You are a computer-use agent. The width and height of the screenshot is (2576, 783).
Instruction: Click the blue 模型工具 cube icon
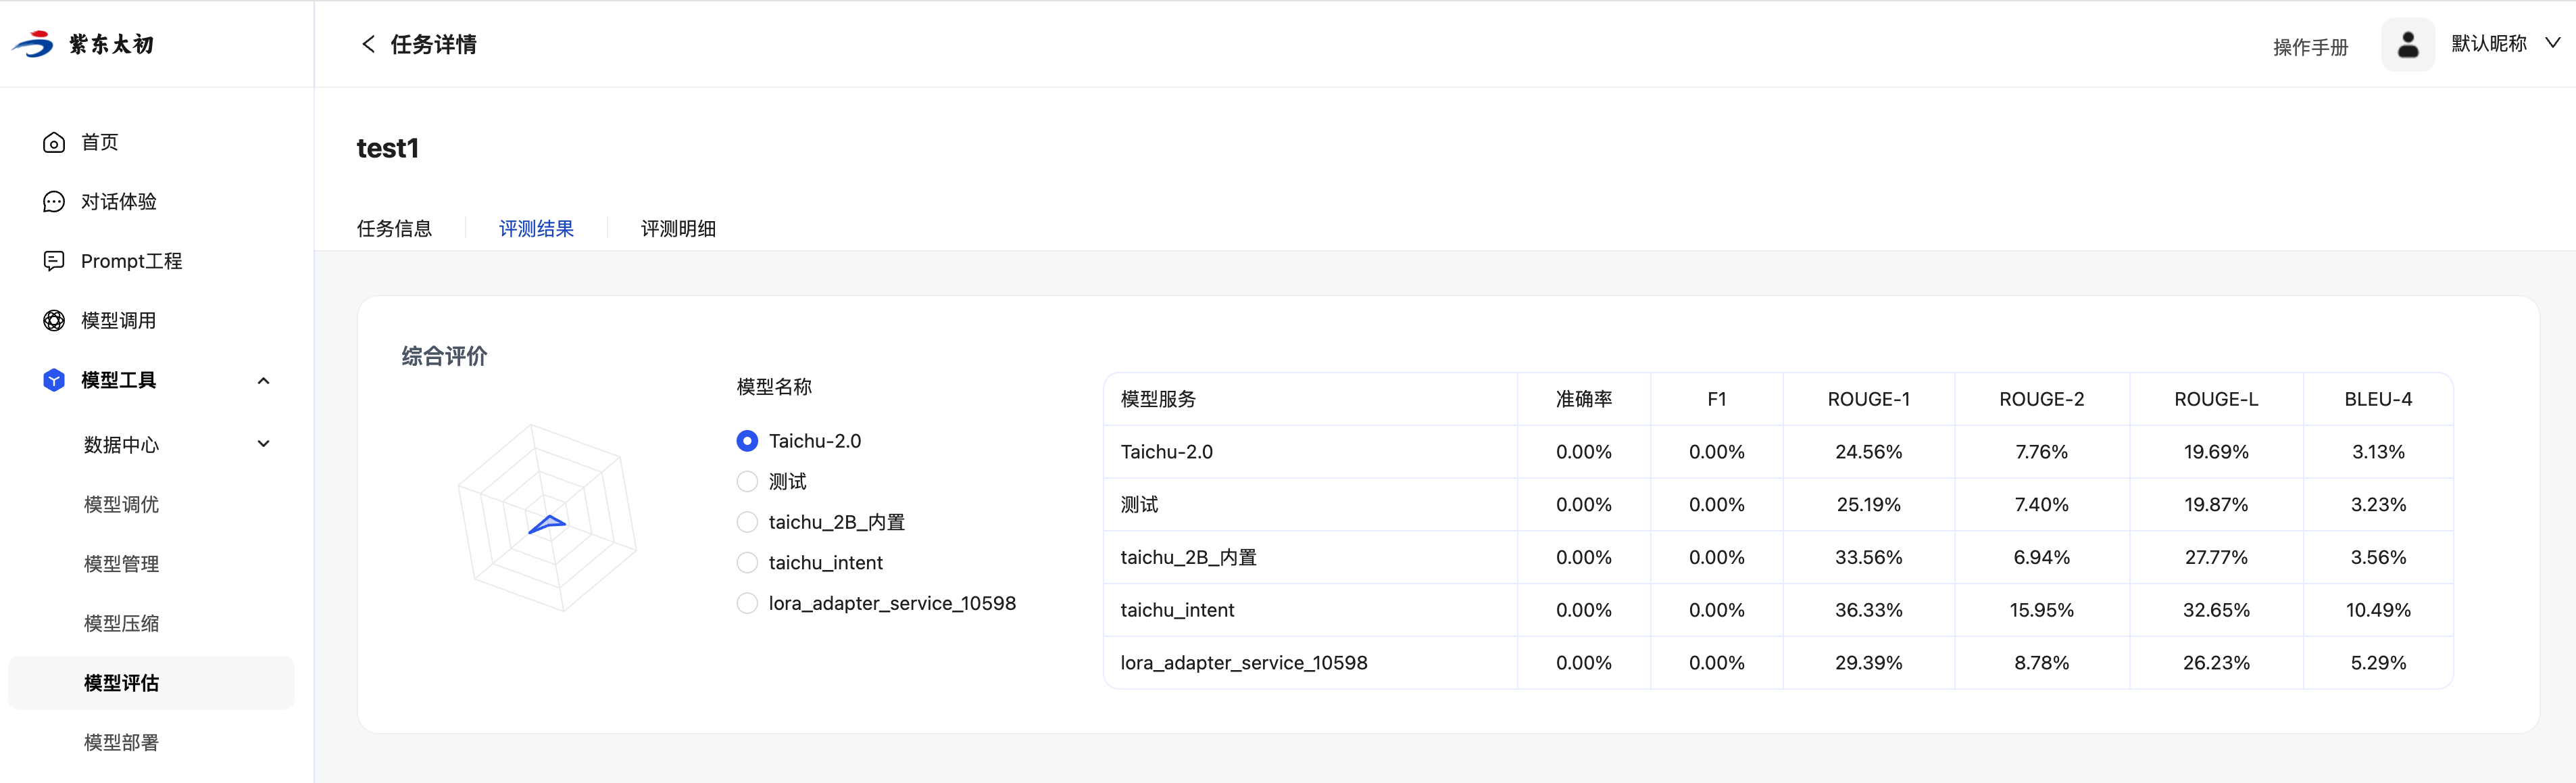click(54, 380)
